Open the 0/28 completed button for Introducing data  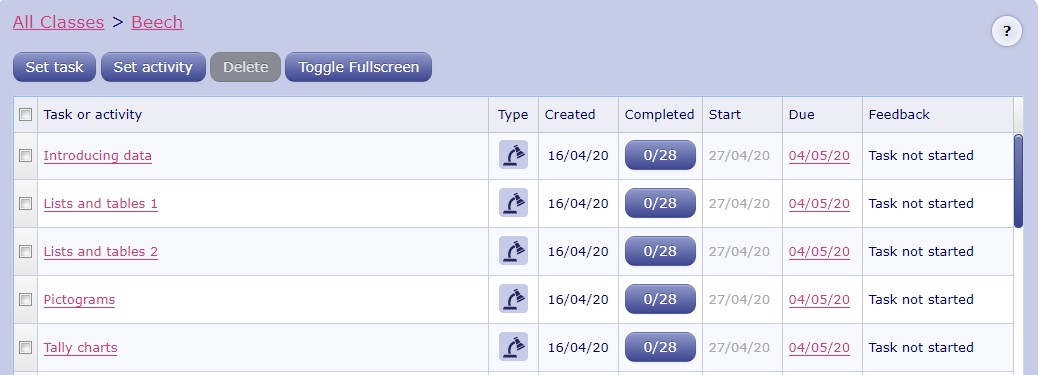pyautogui.click(x=660, y=155)
